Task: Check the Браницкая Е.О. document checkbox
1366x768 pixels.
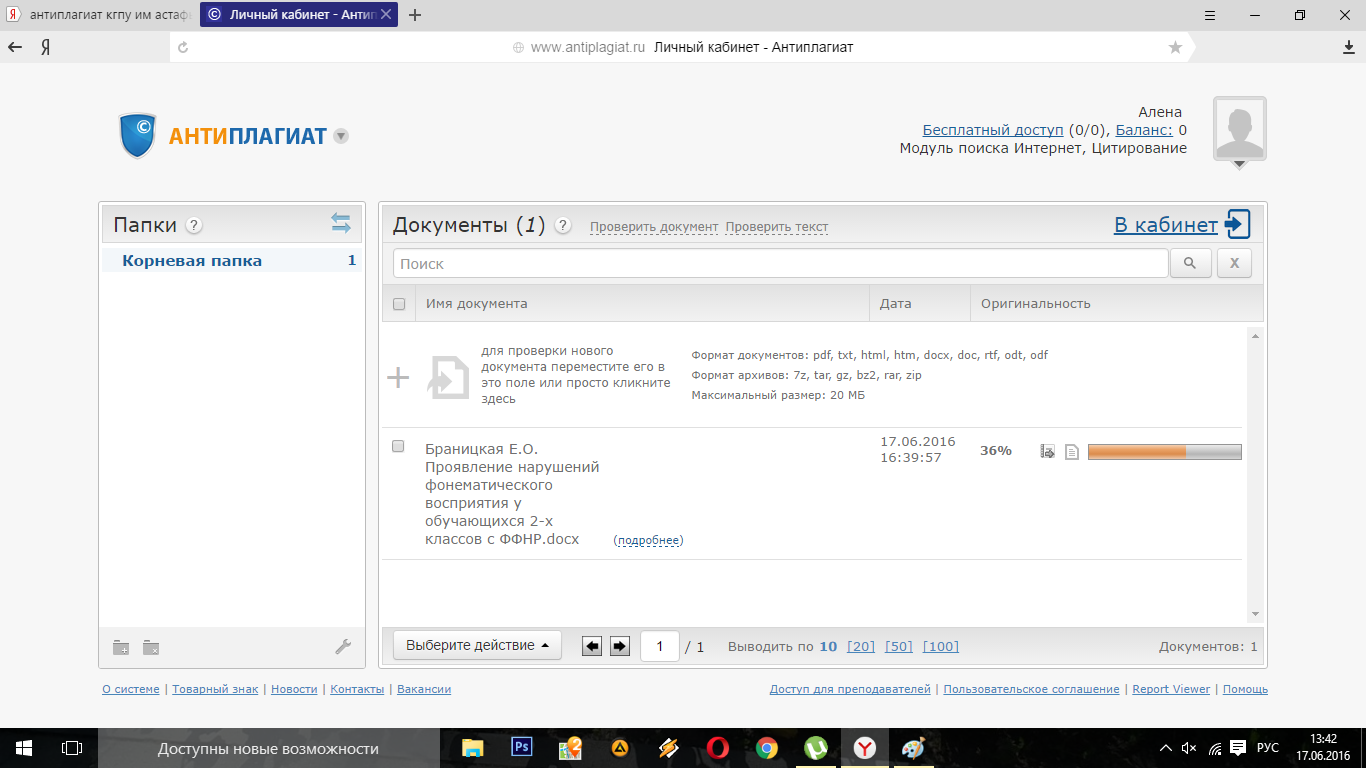Action: pyautogui.click(x=399, y=446)
